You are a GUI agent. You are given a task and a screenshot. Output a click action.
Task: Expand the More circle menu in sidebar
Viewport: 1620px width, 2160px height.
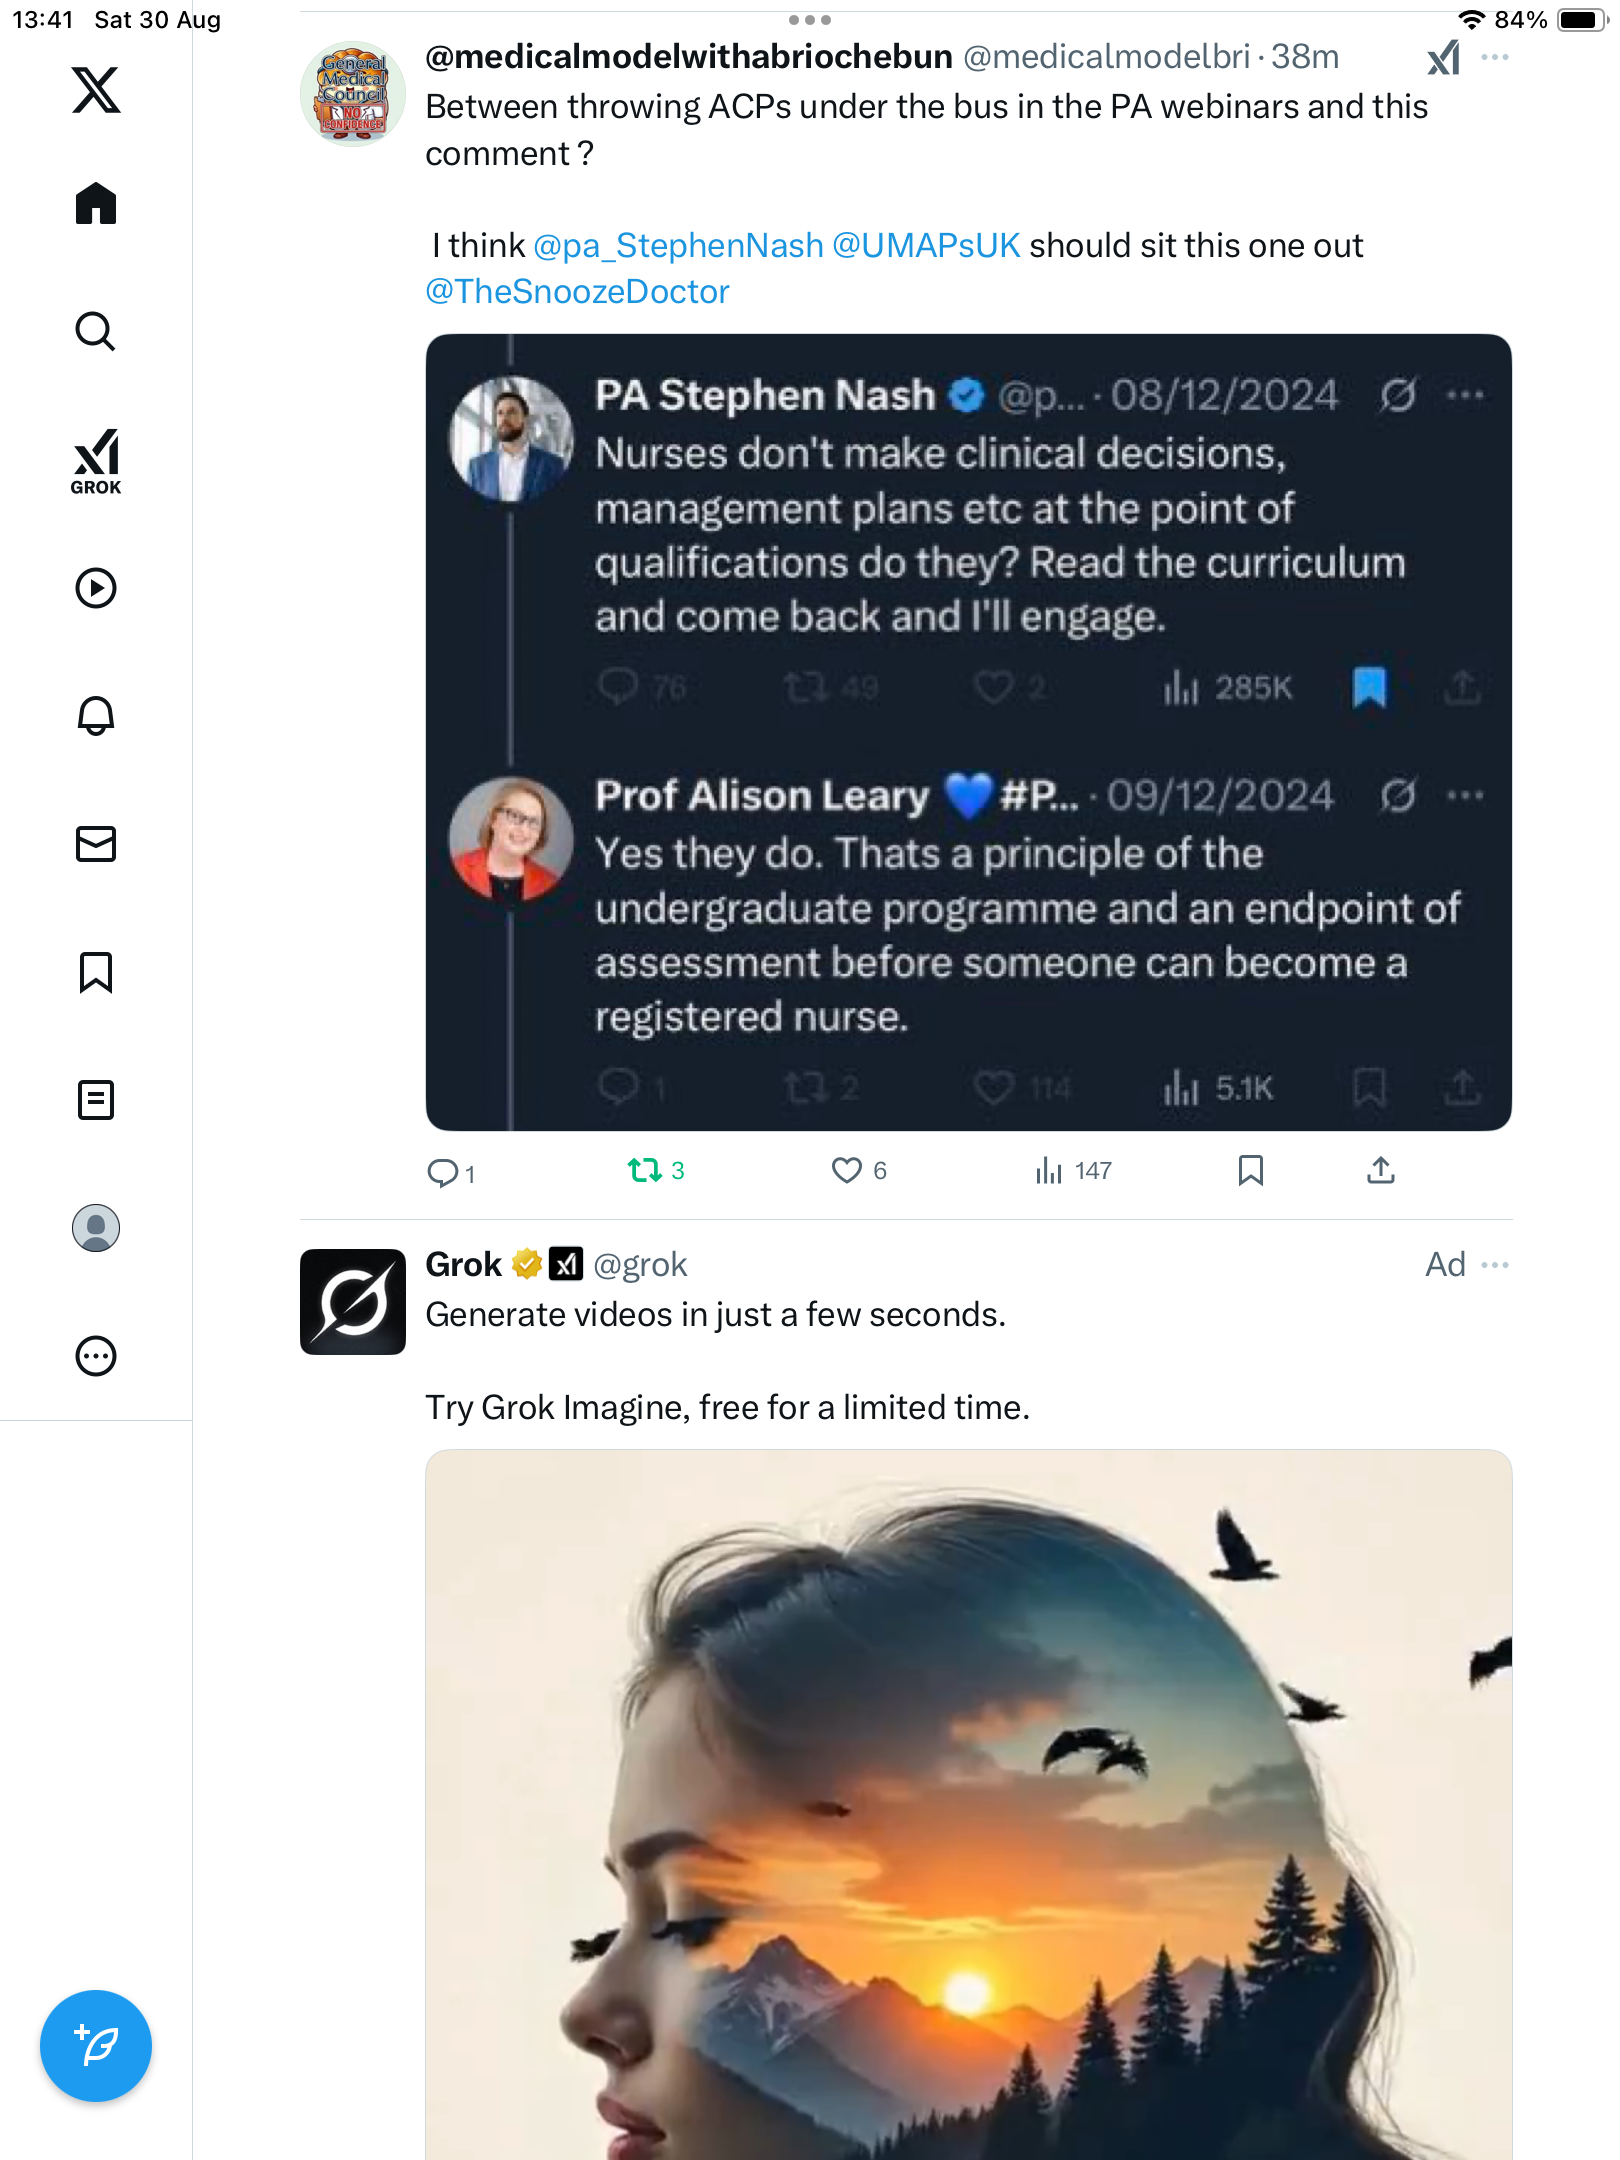[x=96, y=1356]
